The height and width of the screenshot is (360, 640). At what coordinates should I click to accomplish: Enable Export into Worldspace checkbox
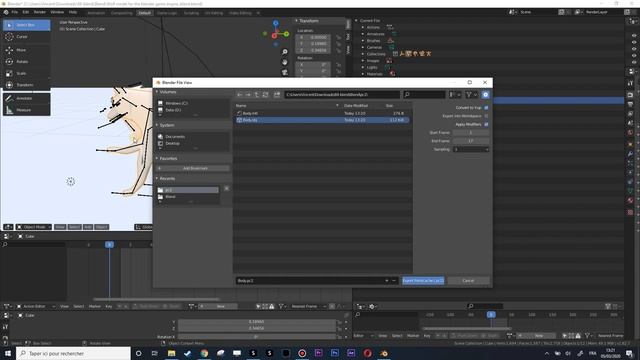tap(486, 116)
